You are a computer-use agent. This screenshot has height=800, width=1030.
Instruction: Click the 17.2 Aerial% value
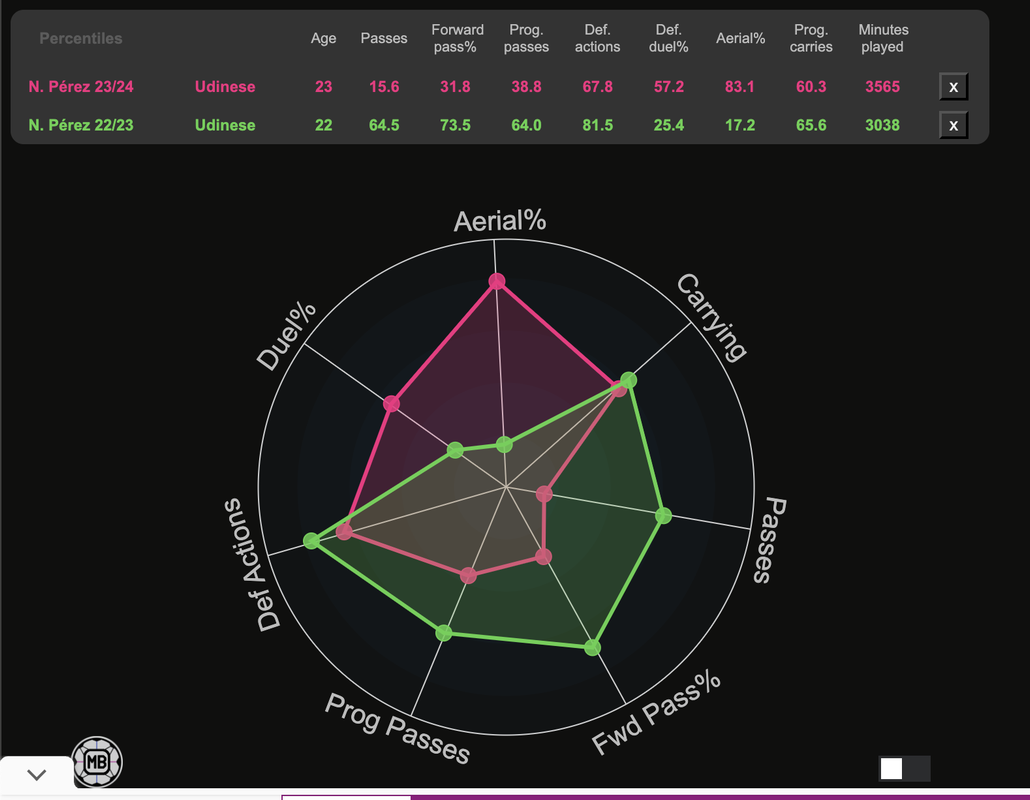coord(740,125)
